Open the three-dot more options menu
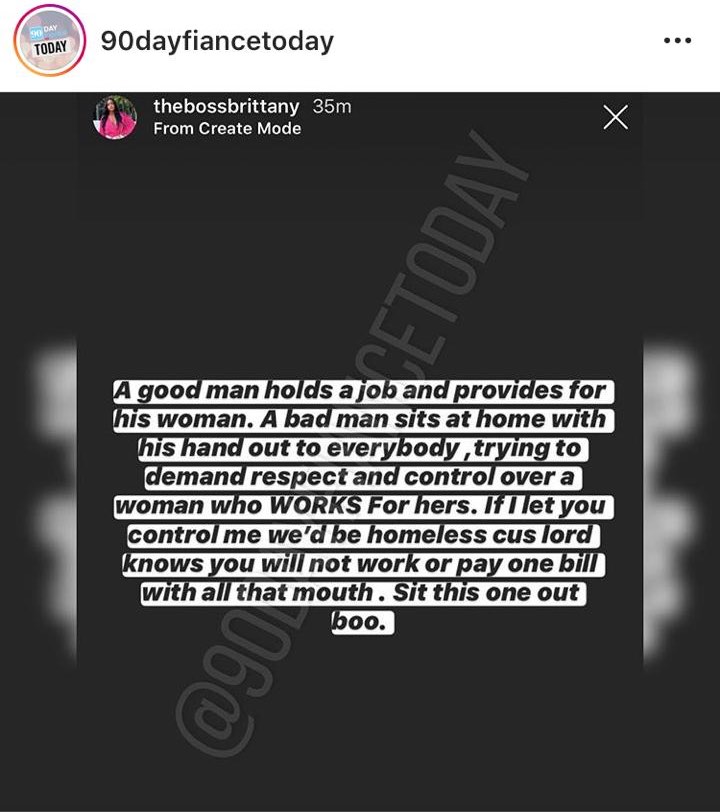The height and width of the screenshot is (812, 720). click(678, 40)
